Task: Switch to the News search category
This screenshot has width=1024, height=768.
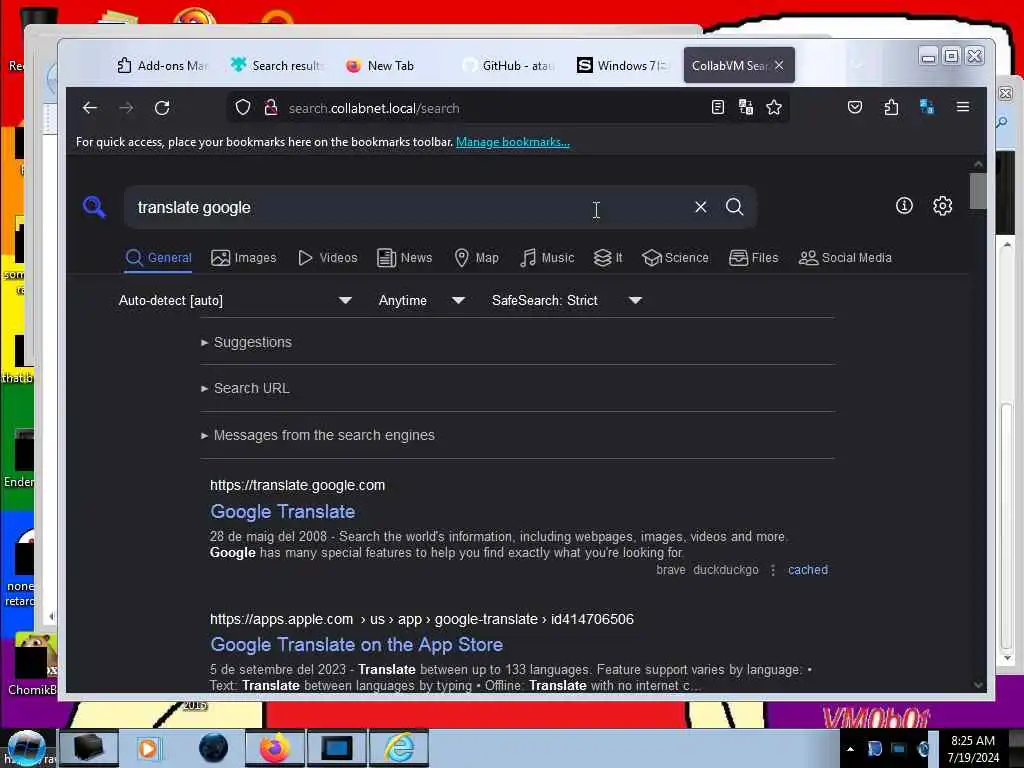Action: (x=404, y=257)
